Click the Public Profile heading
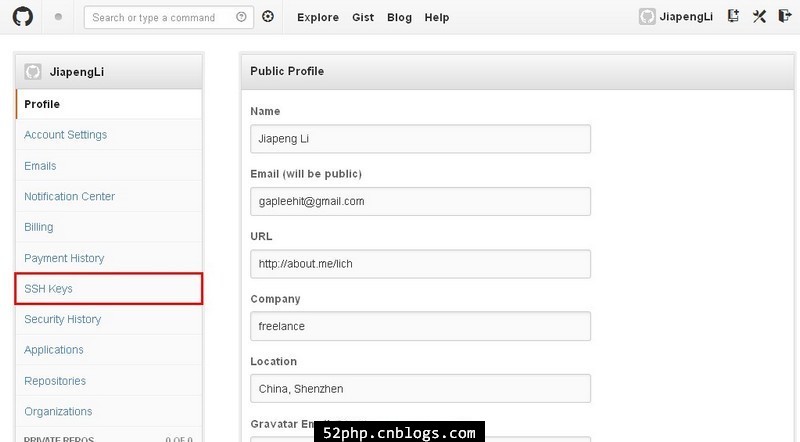 [x=287, y=71]
